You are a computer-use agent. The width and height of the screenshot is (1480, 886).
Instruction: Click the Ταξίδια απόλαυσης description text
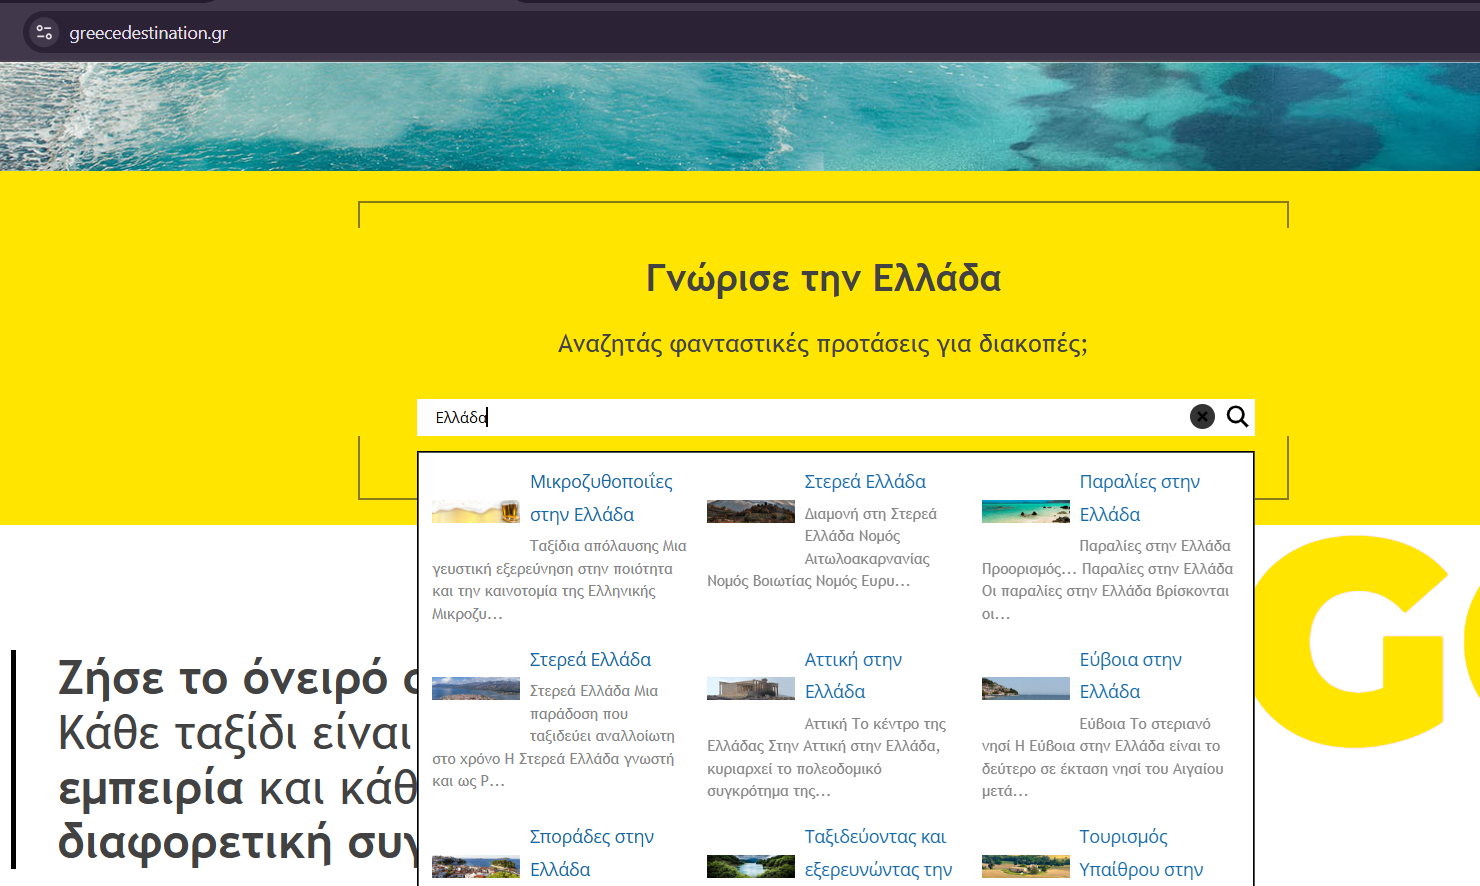(x=559, y=580)
